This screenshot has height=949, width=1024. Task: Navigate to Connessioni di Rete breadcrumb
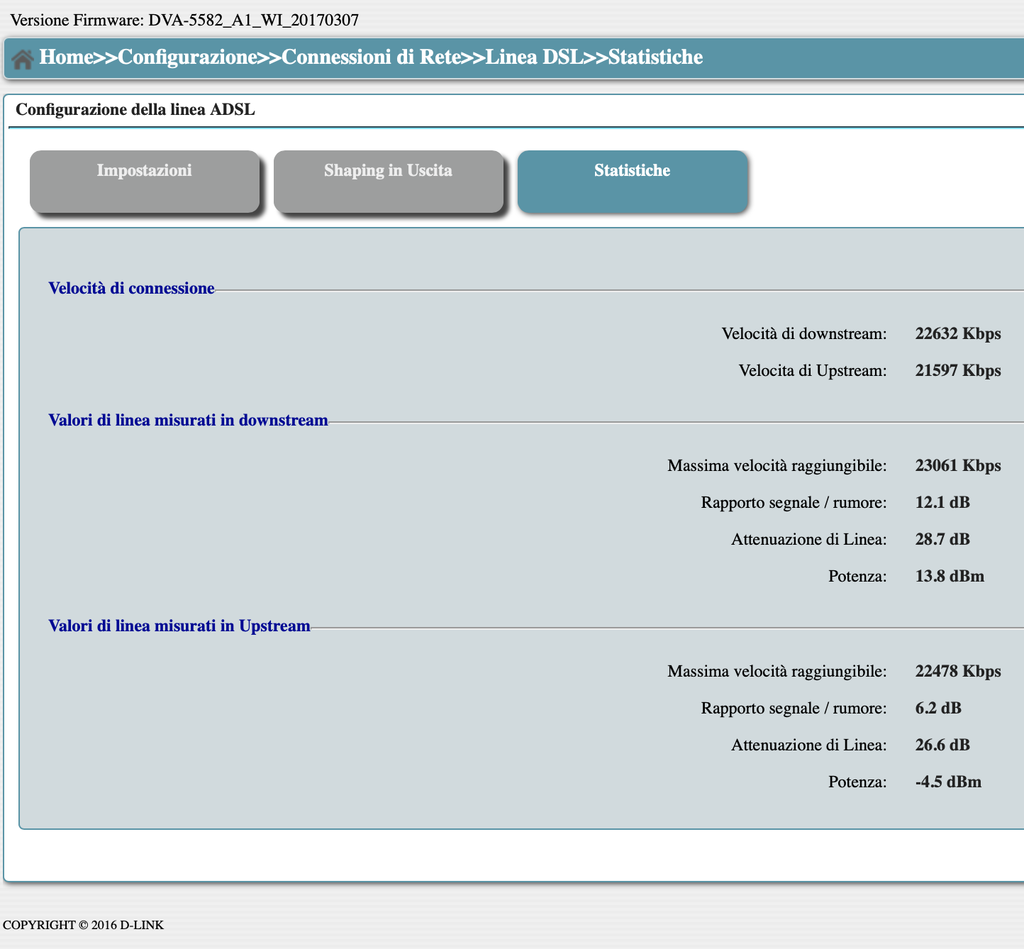371,57
